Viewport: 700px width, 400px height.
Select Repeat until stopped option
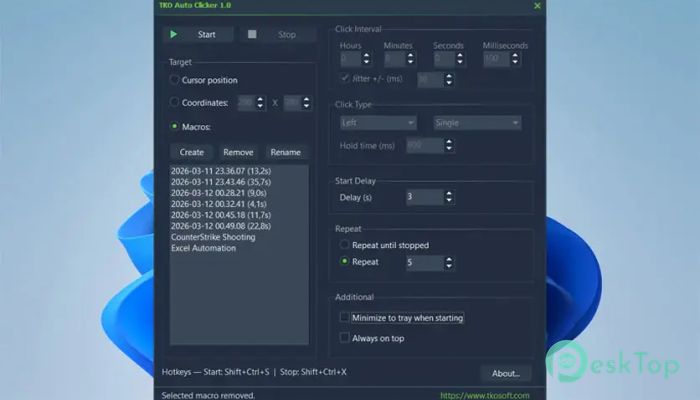click(344, 245)
